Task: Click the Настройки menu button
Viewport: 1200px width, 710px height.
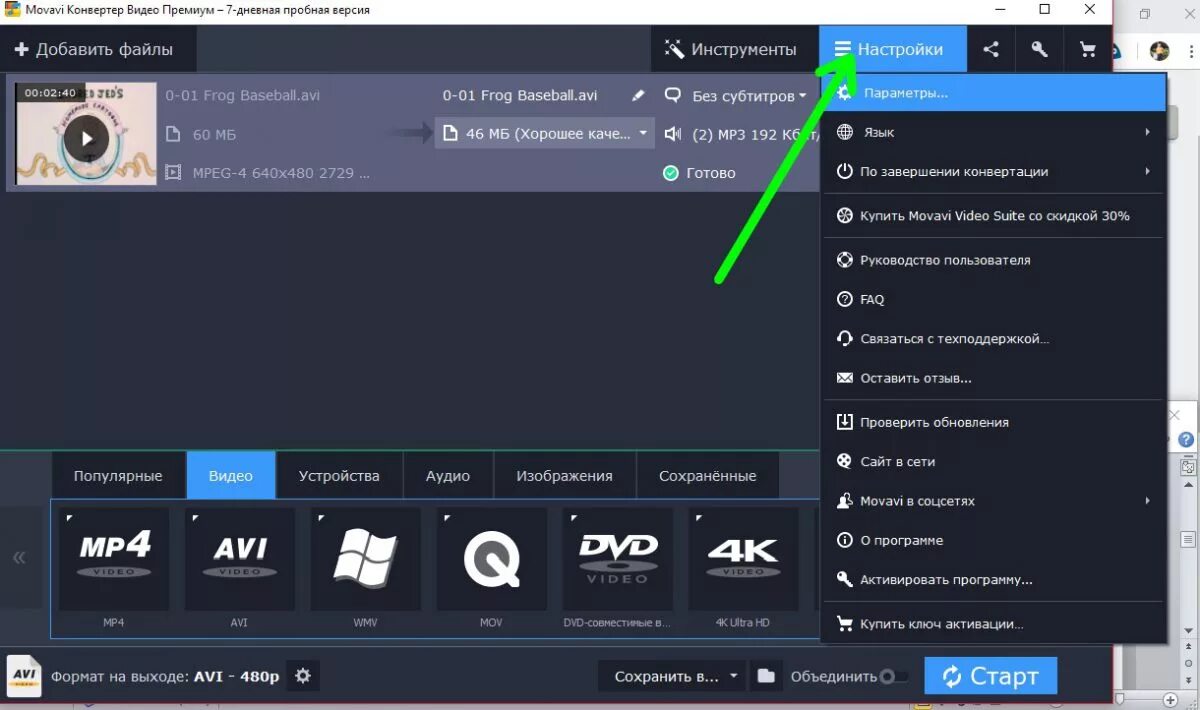Action: [893, 49]
